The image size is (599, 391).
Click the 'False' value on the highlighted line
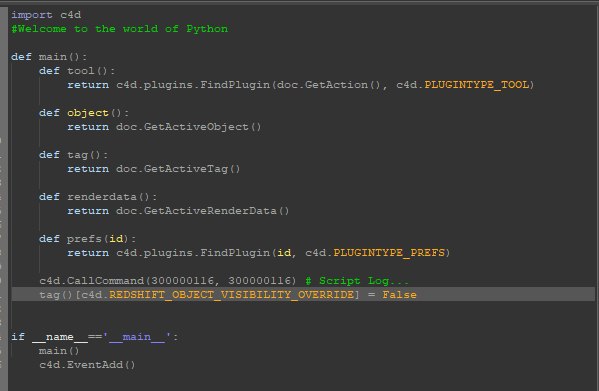(x=399, y=295)
